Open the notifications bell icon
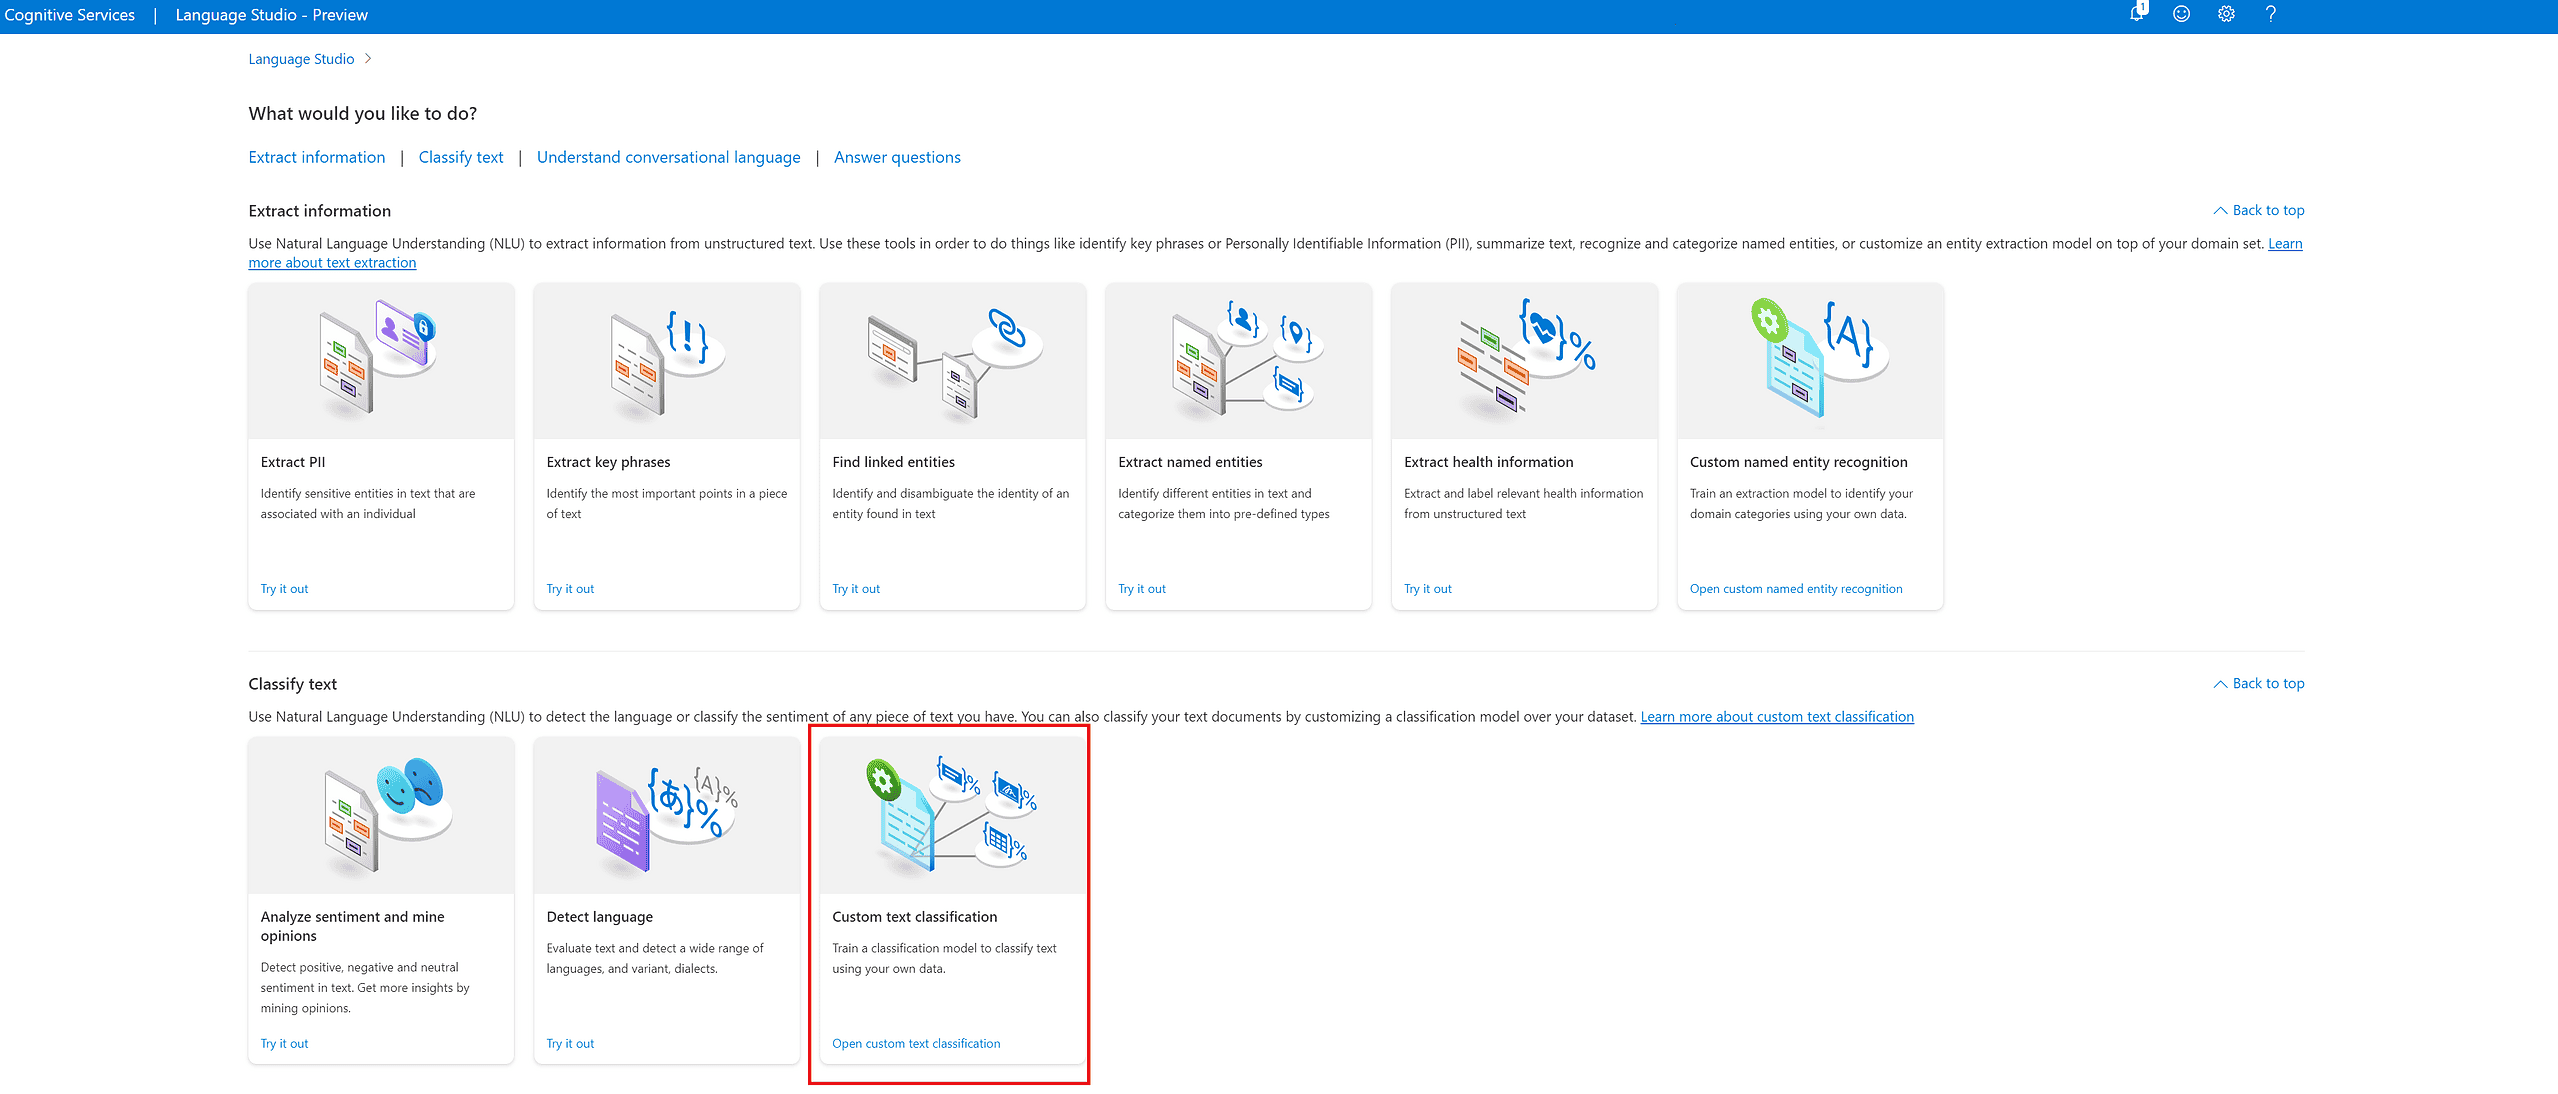Viewport: 2558px width, 1094px height. 2136,14
